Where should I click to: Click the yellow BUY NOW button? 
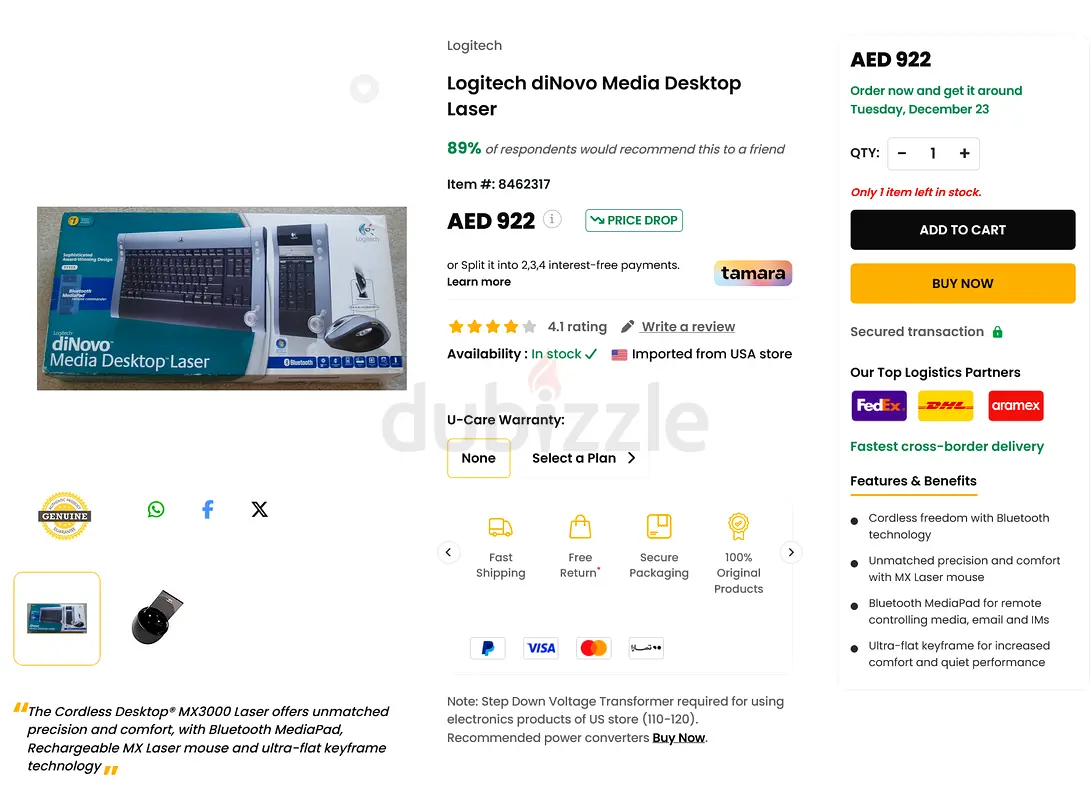click(962, 283)
